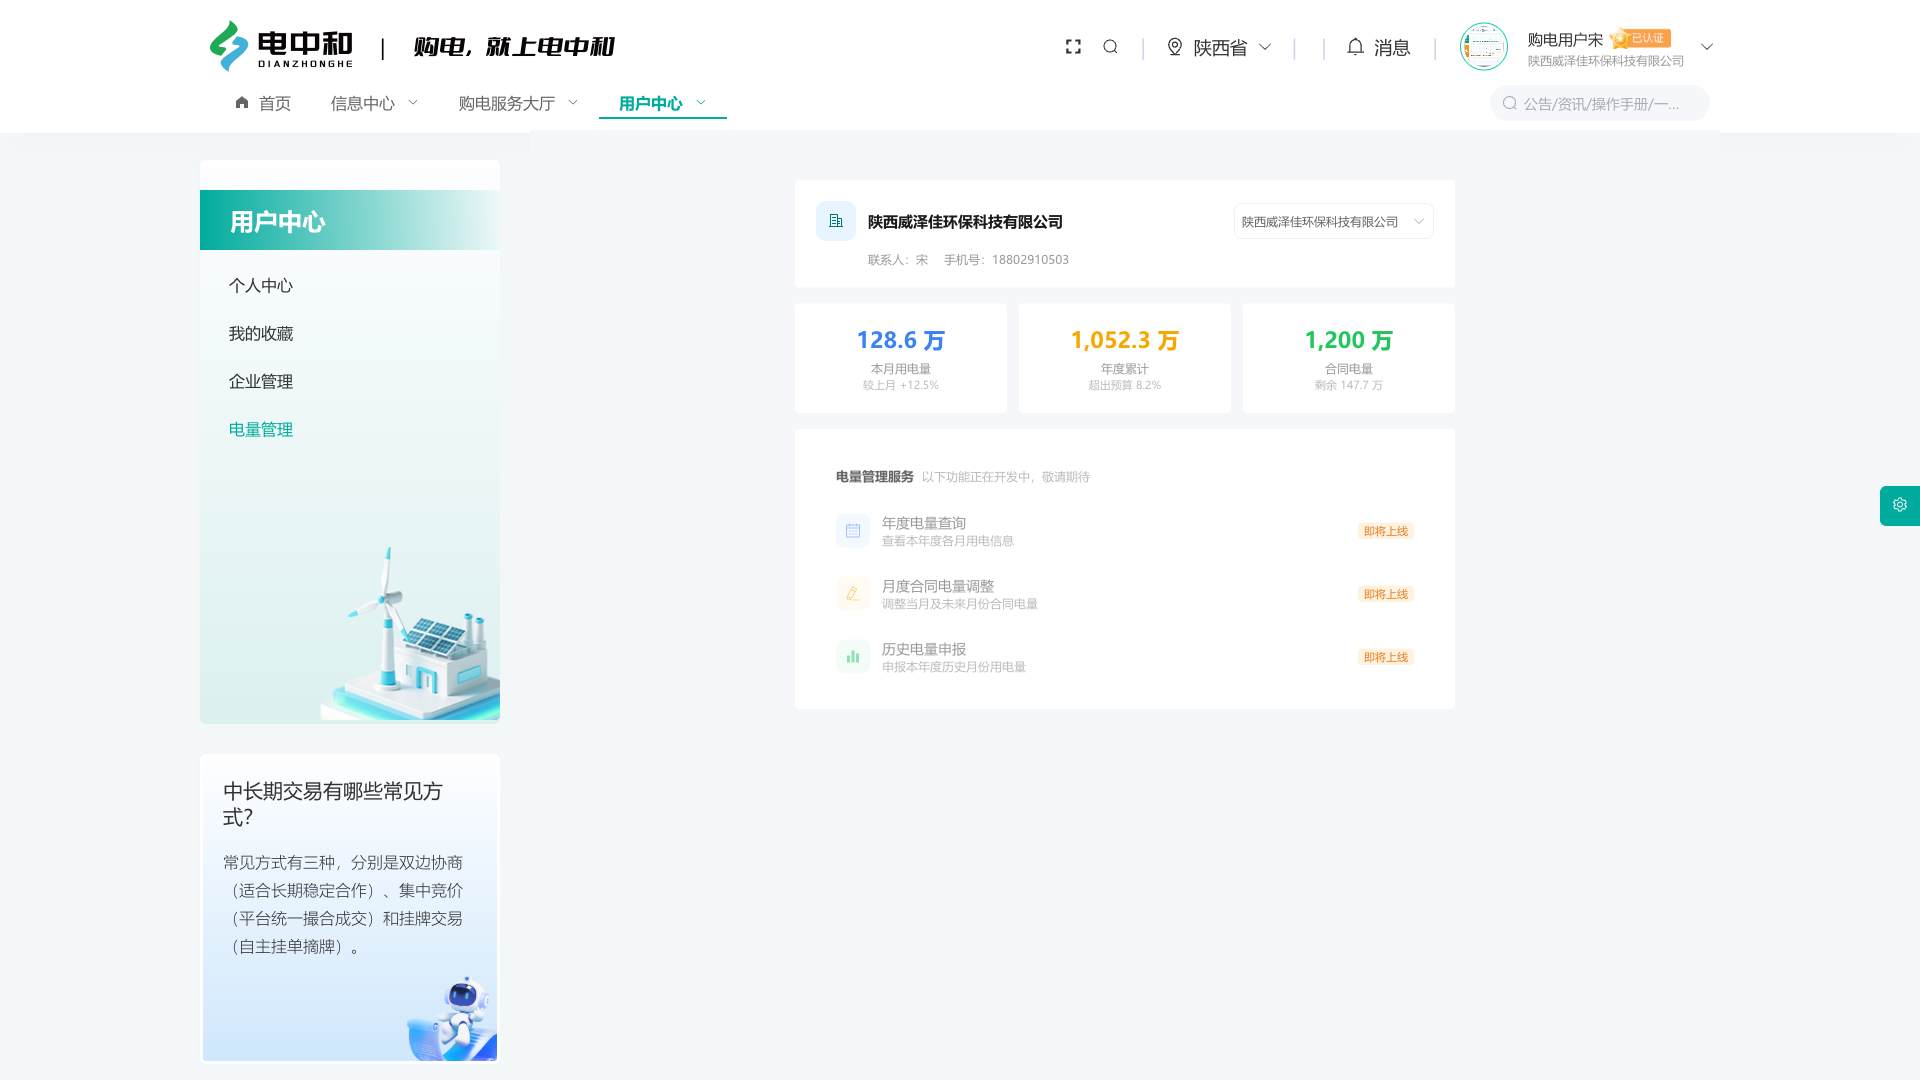Click the 用户中心 sidebar header
The image size is (1920, 1080).
(350, 220)
